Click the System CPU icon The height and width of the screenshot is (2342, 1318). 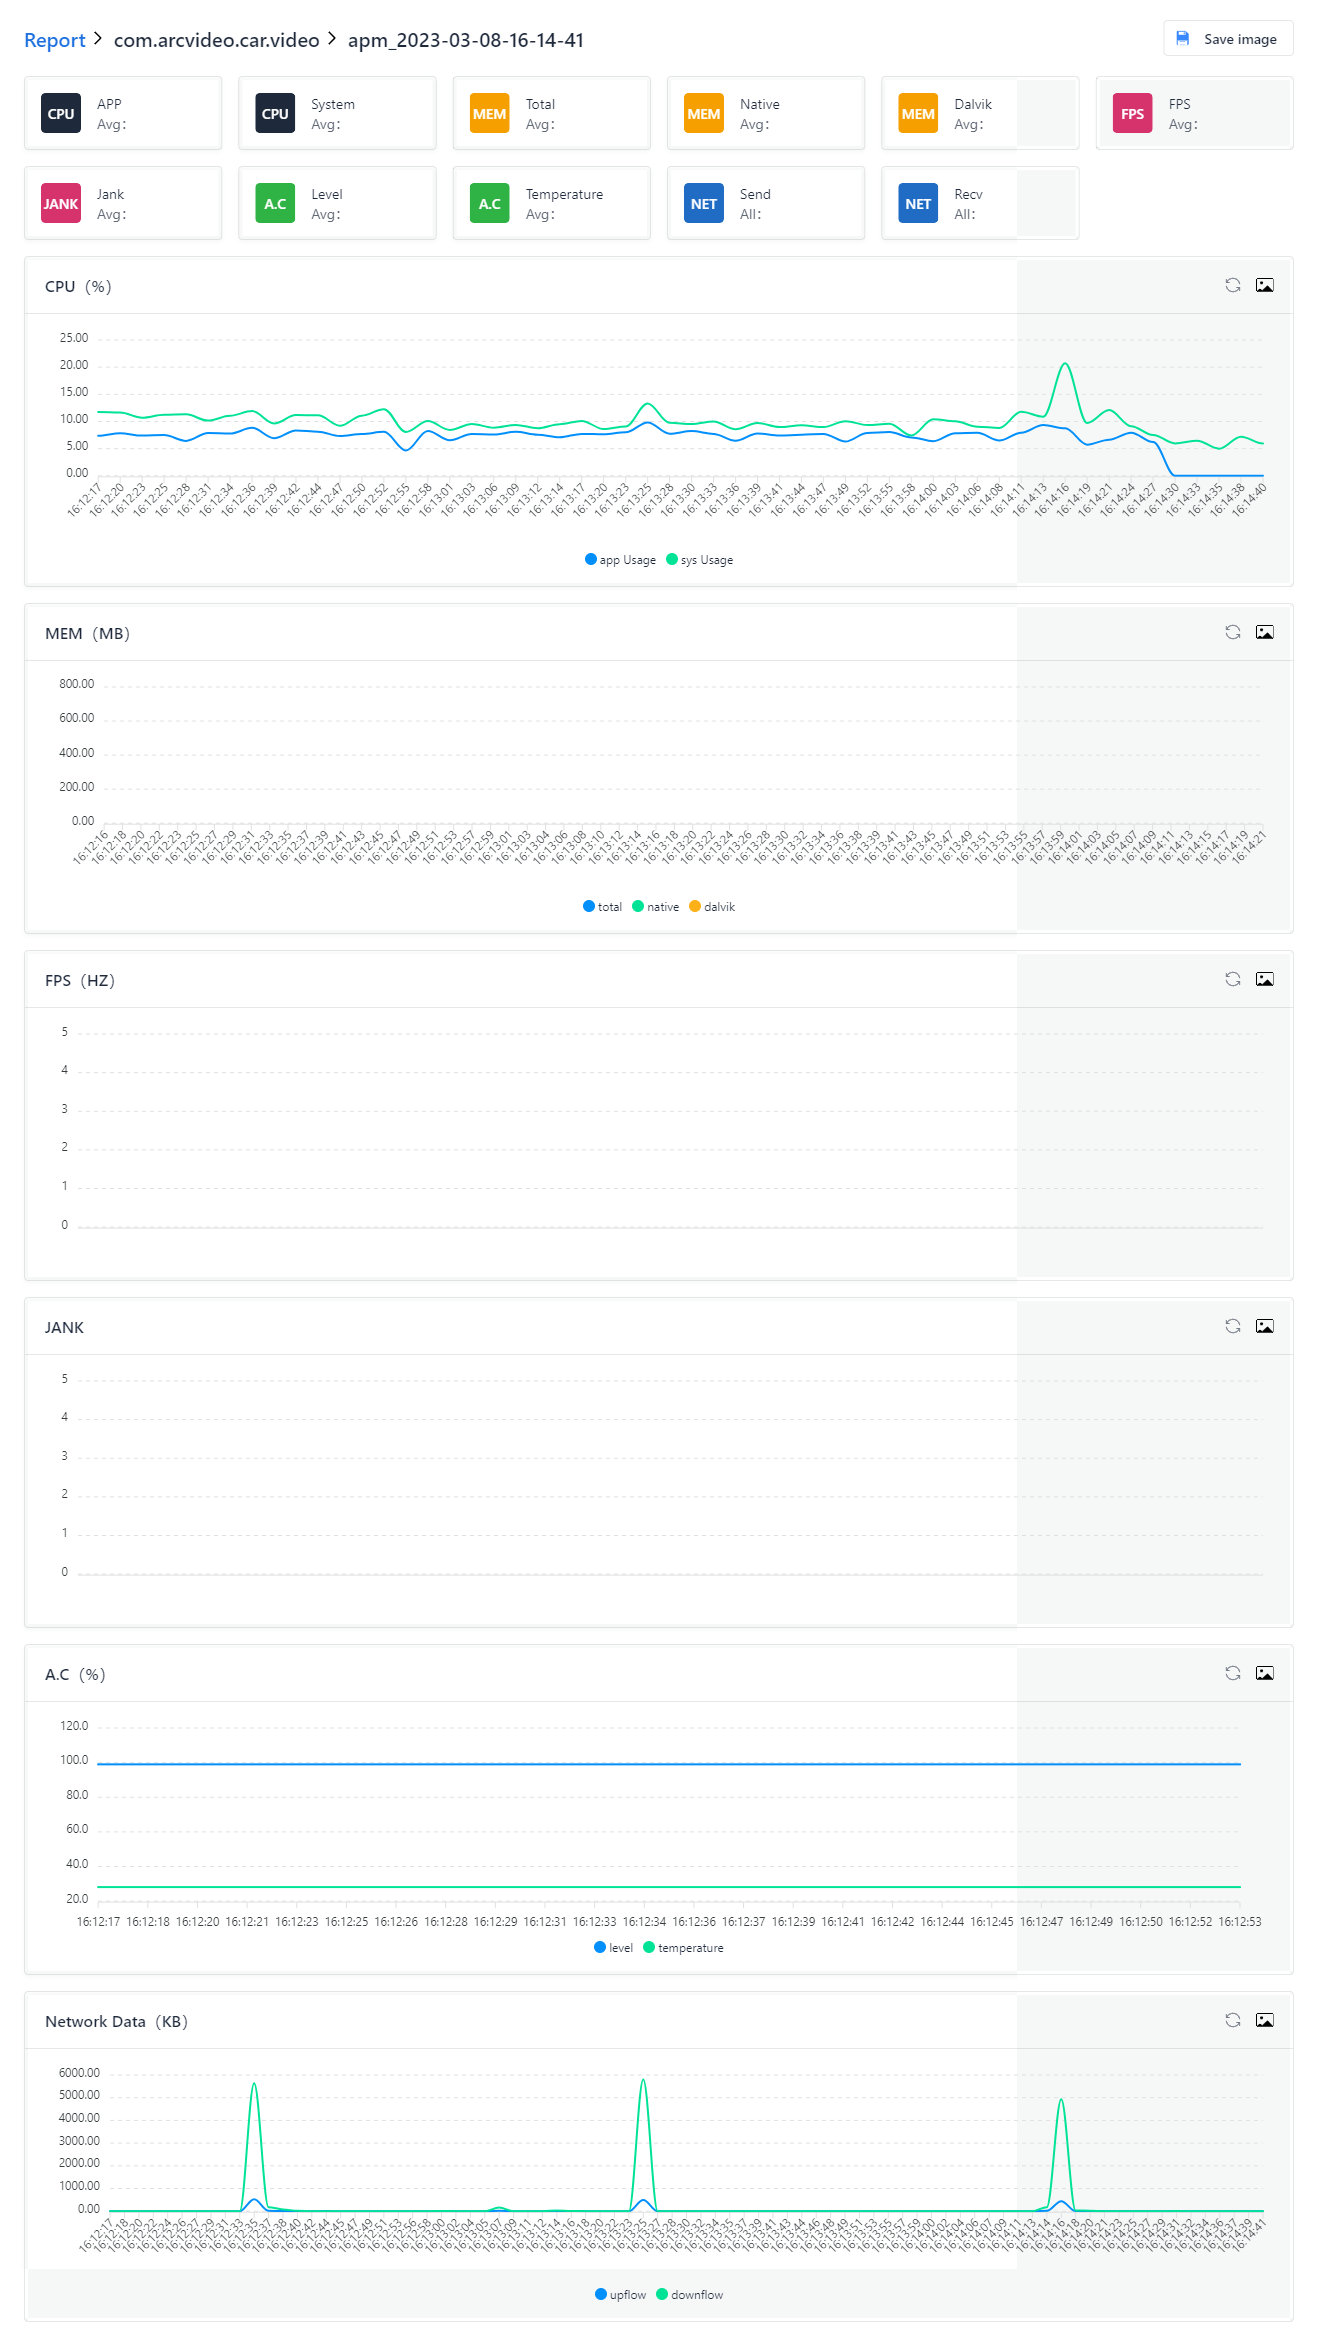[275, 114]
